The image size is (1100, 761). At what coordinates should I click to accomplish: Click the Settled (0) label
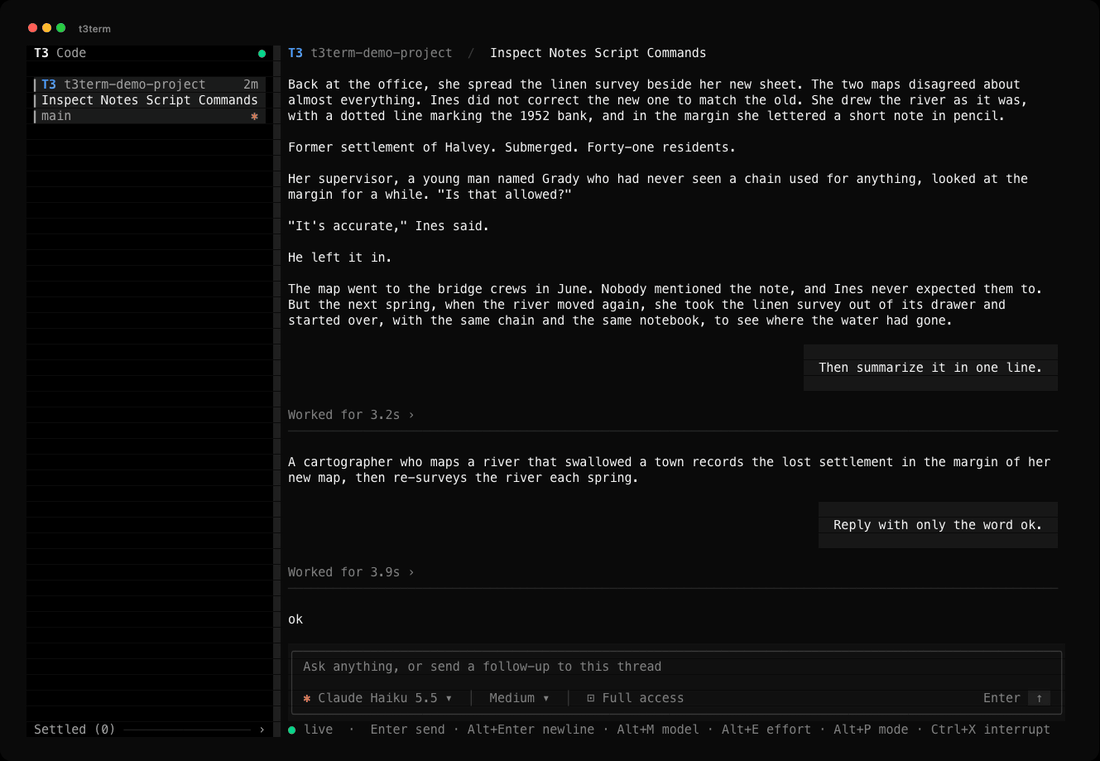pyautogui.click(x=74, y=729)
